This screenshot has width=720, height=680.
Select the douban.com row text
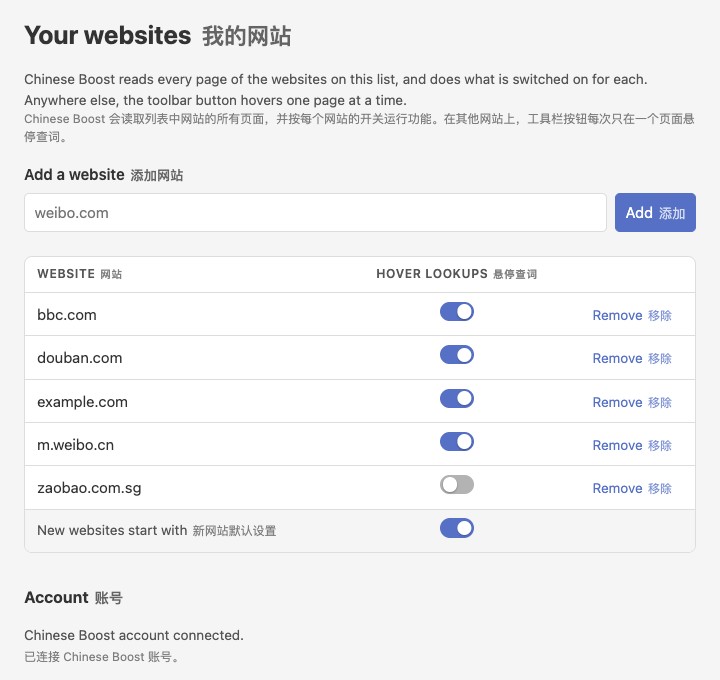(x=80, y=358)
